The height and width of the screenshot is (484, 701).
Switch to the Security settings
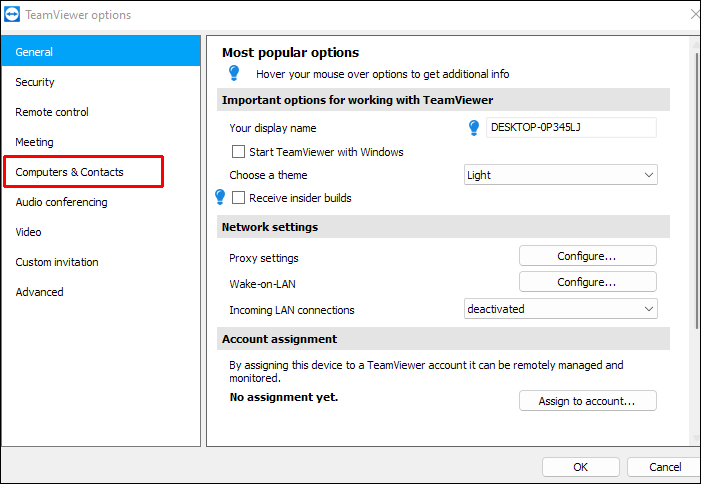pos(35,82)
